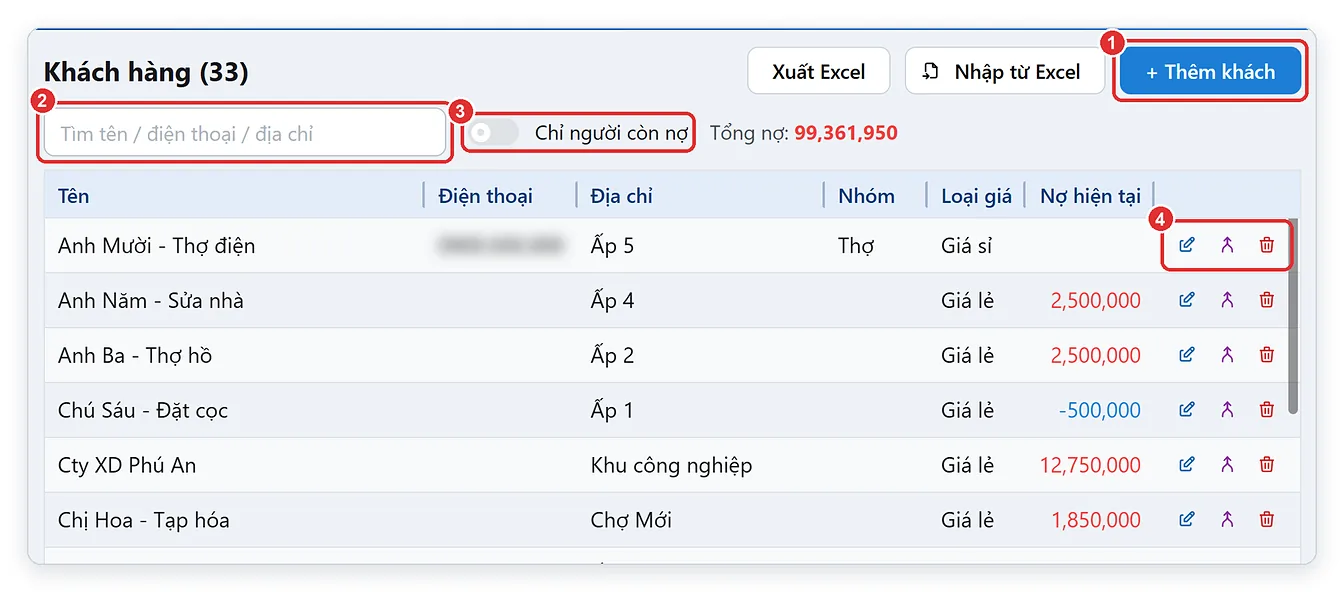Click the 1,850,000 debt value
Screen dimensions: 1344x592
[1096, 520]
